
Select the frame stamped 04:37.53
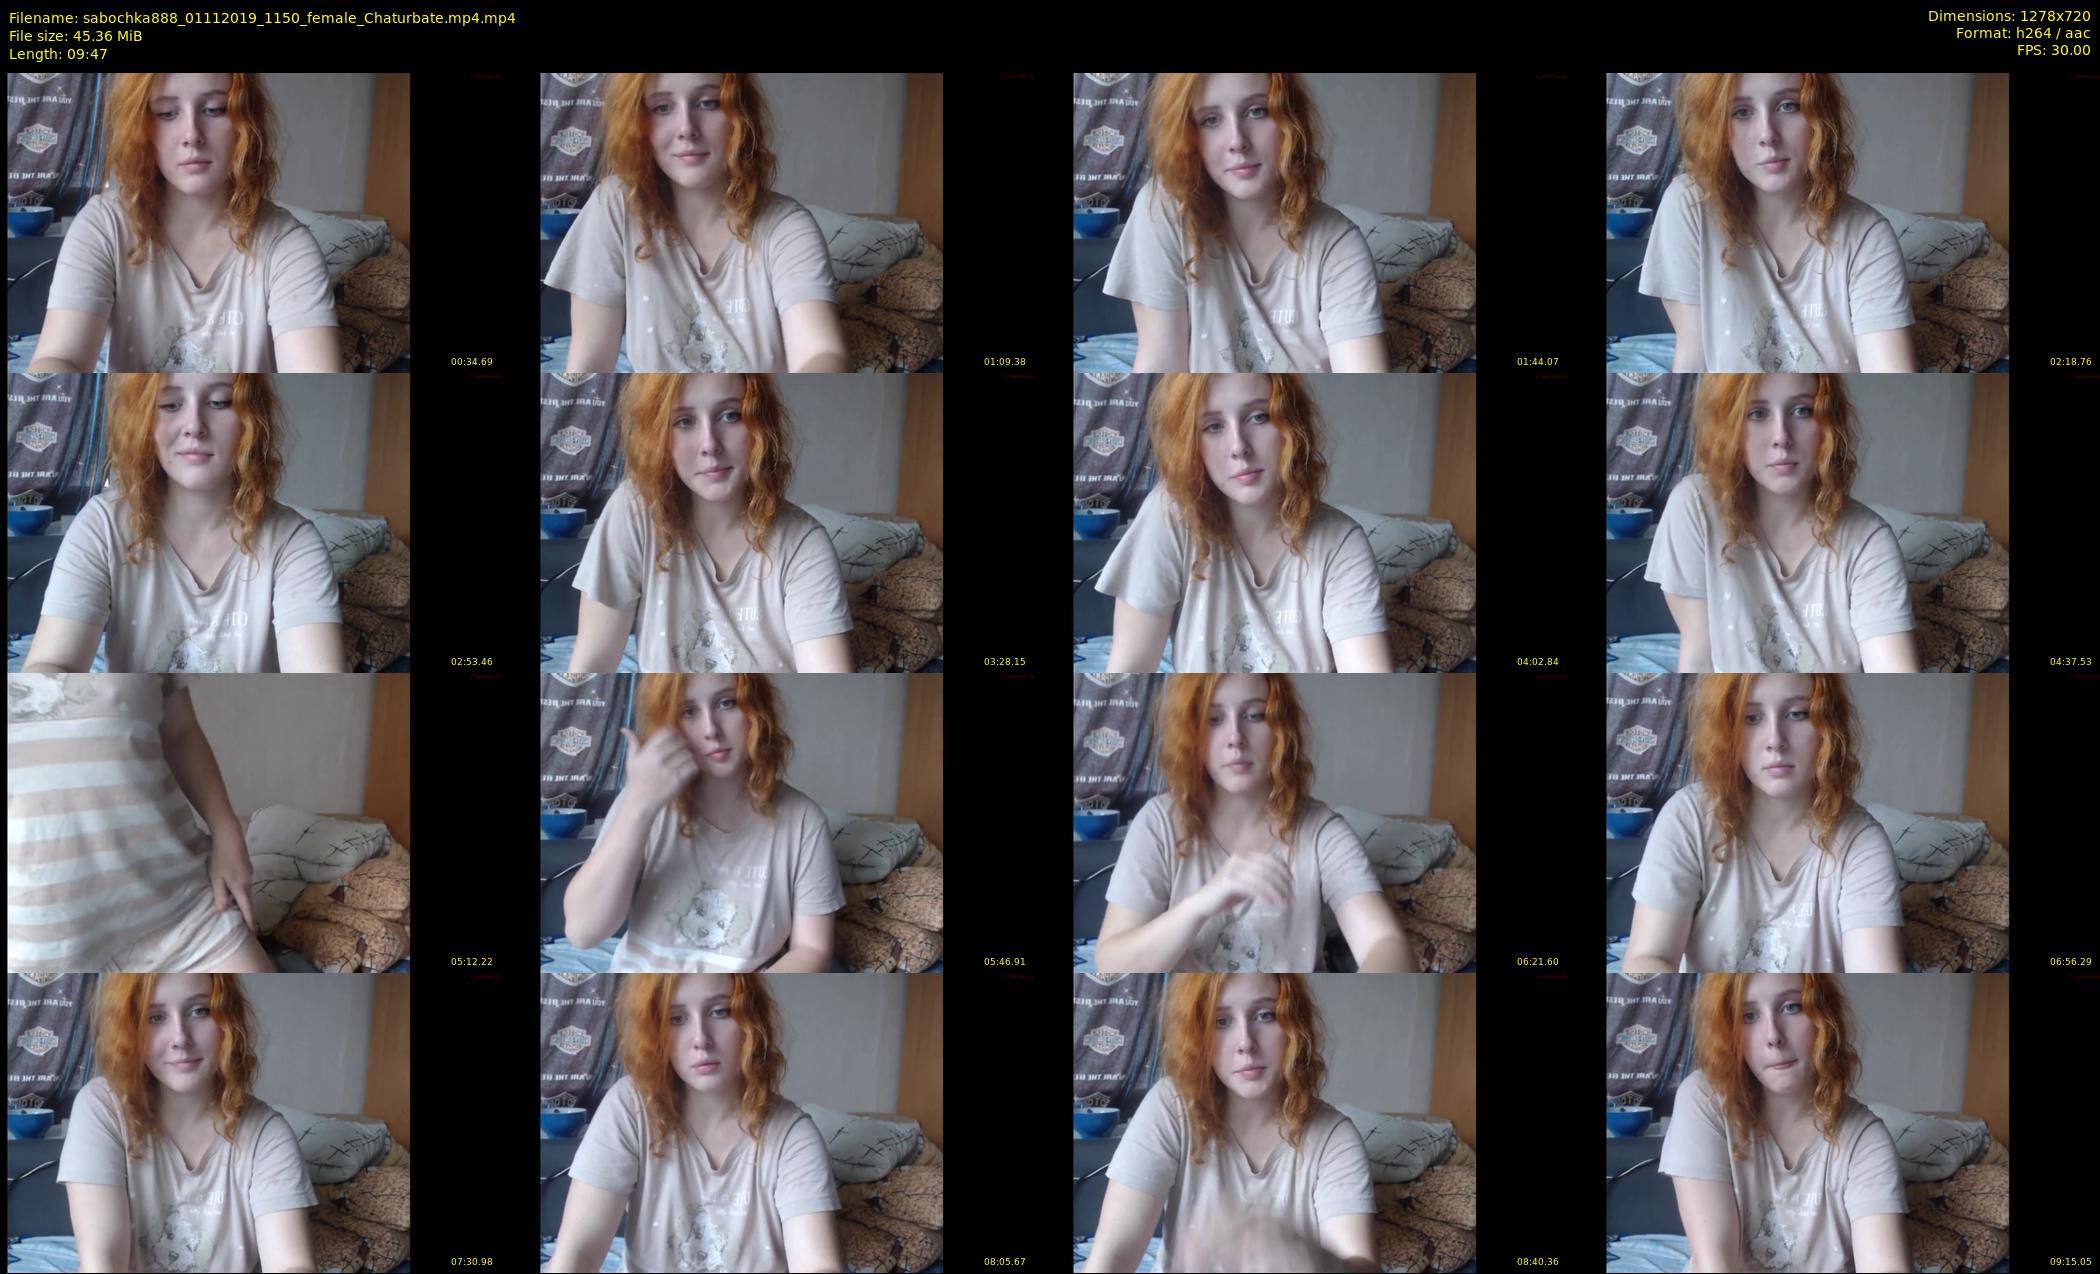[x=1807, y=522]
